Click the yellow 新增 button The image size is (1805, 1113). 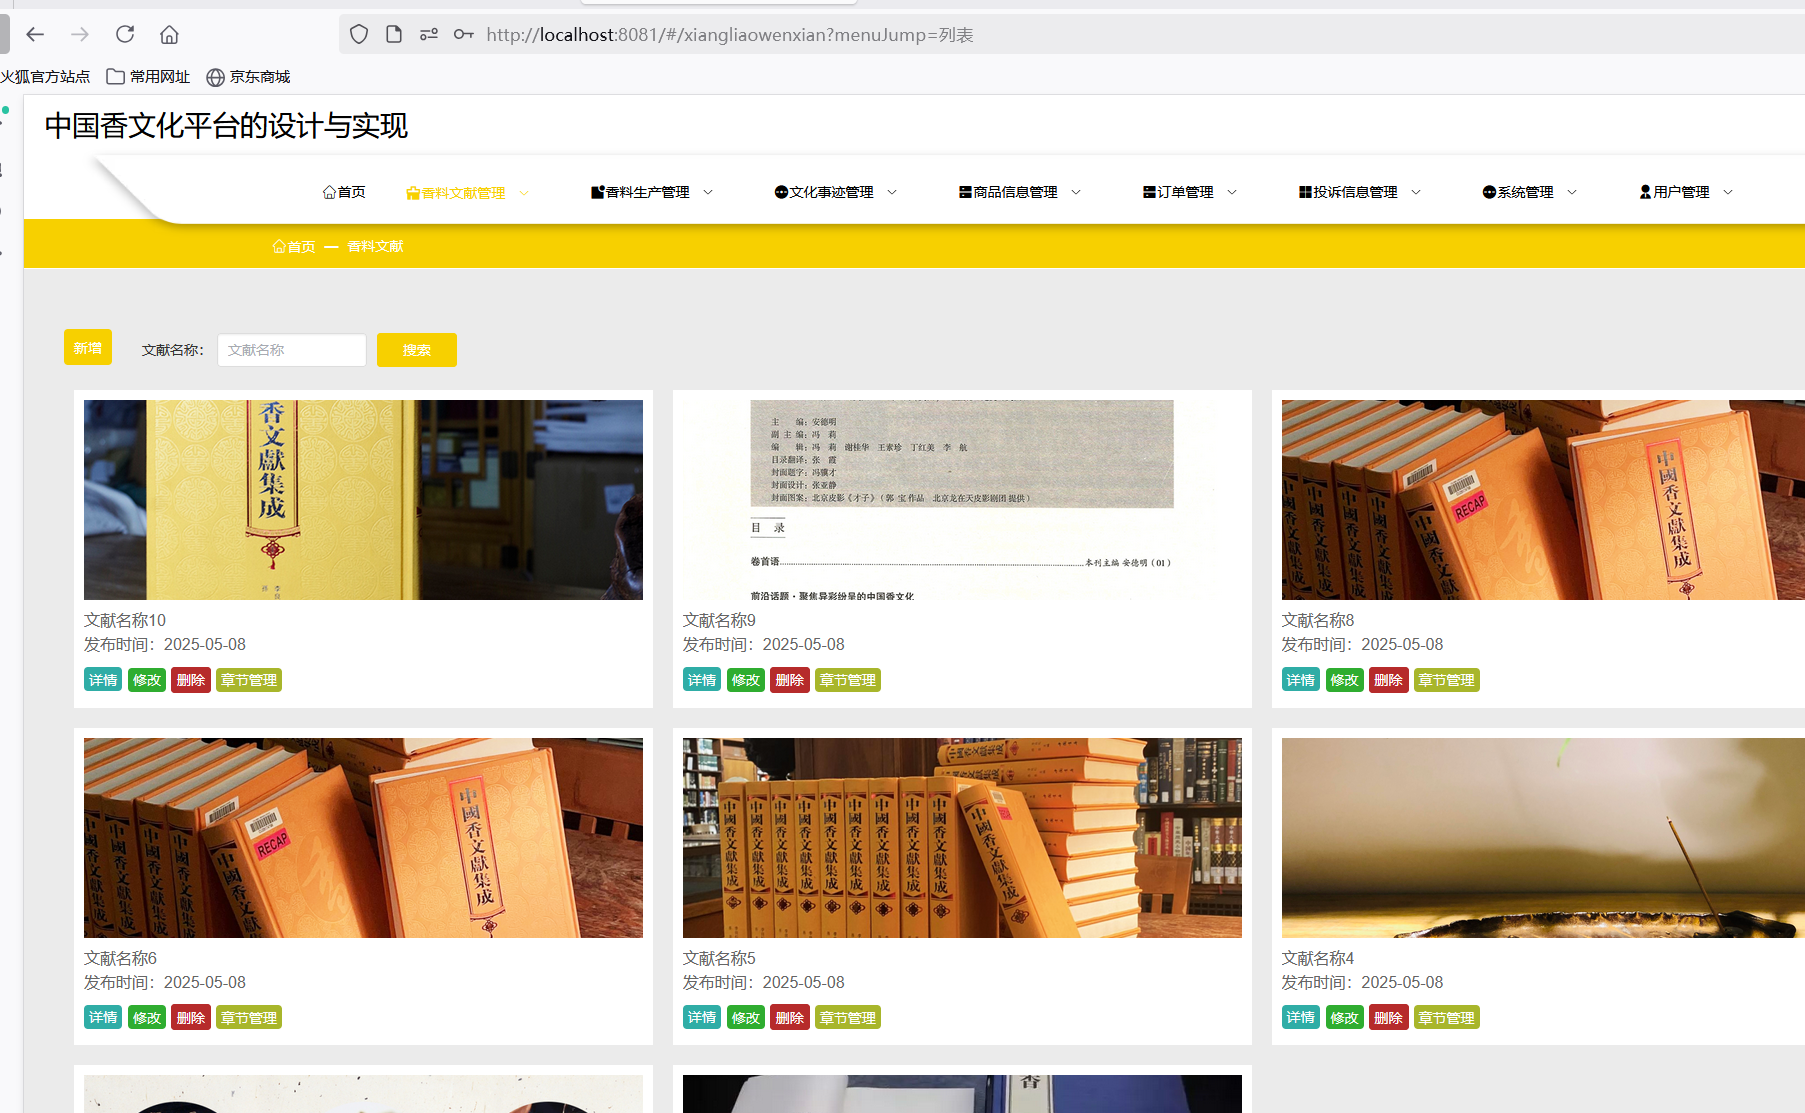pyautogui.click(x=88, y=348)
